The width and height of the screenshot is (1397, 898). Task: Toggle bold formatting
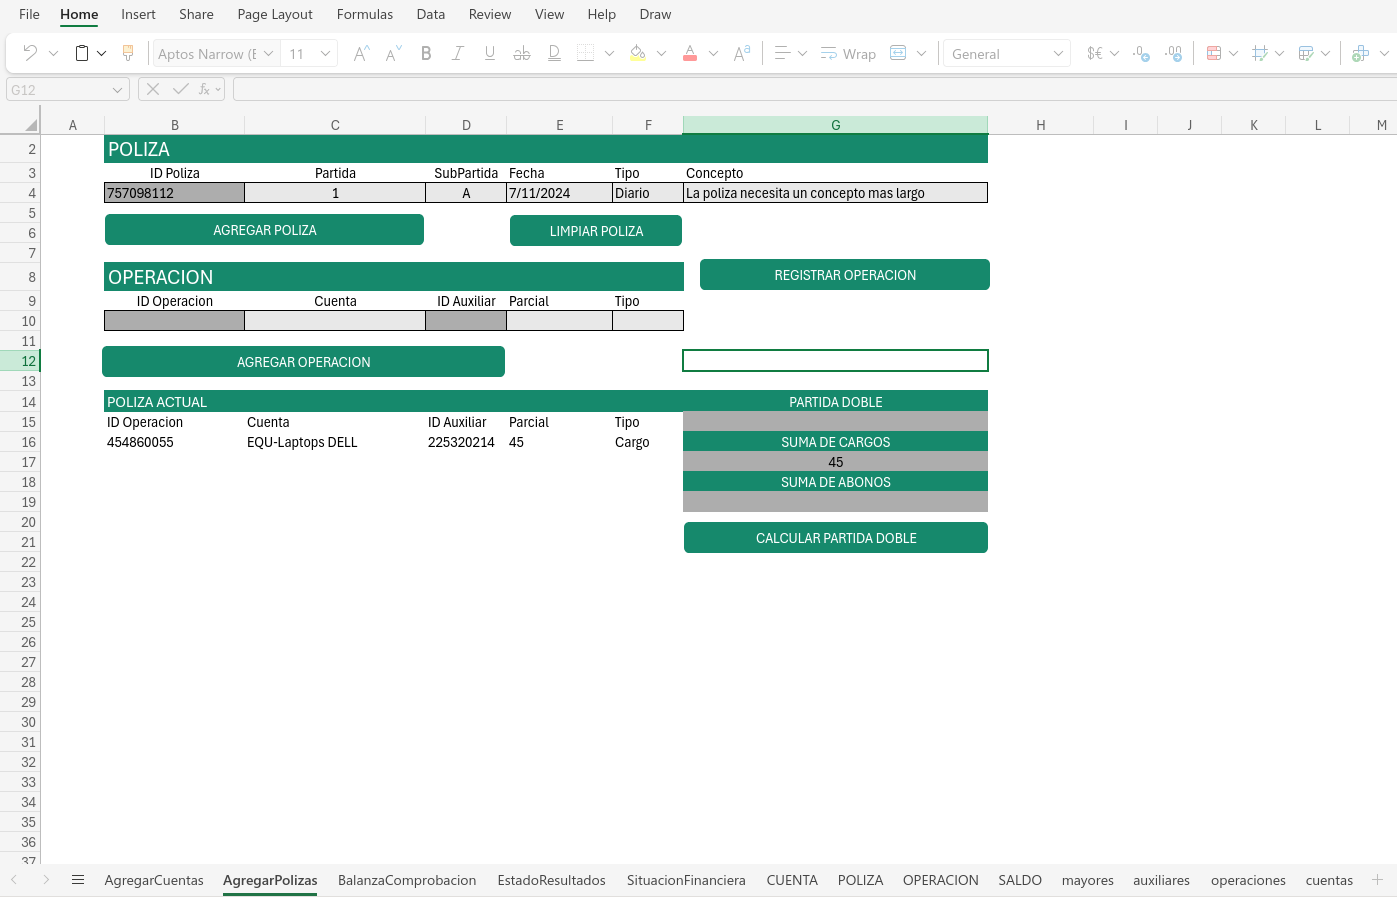click(426, 53)
